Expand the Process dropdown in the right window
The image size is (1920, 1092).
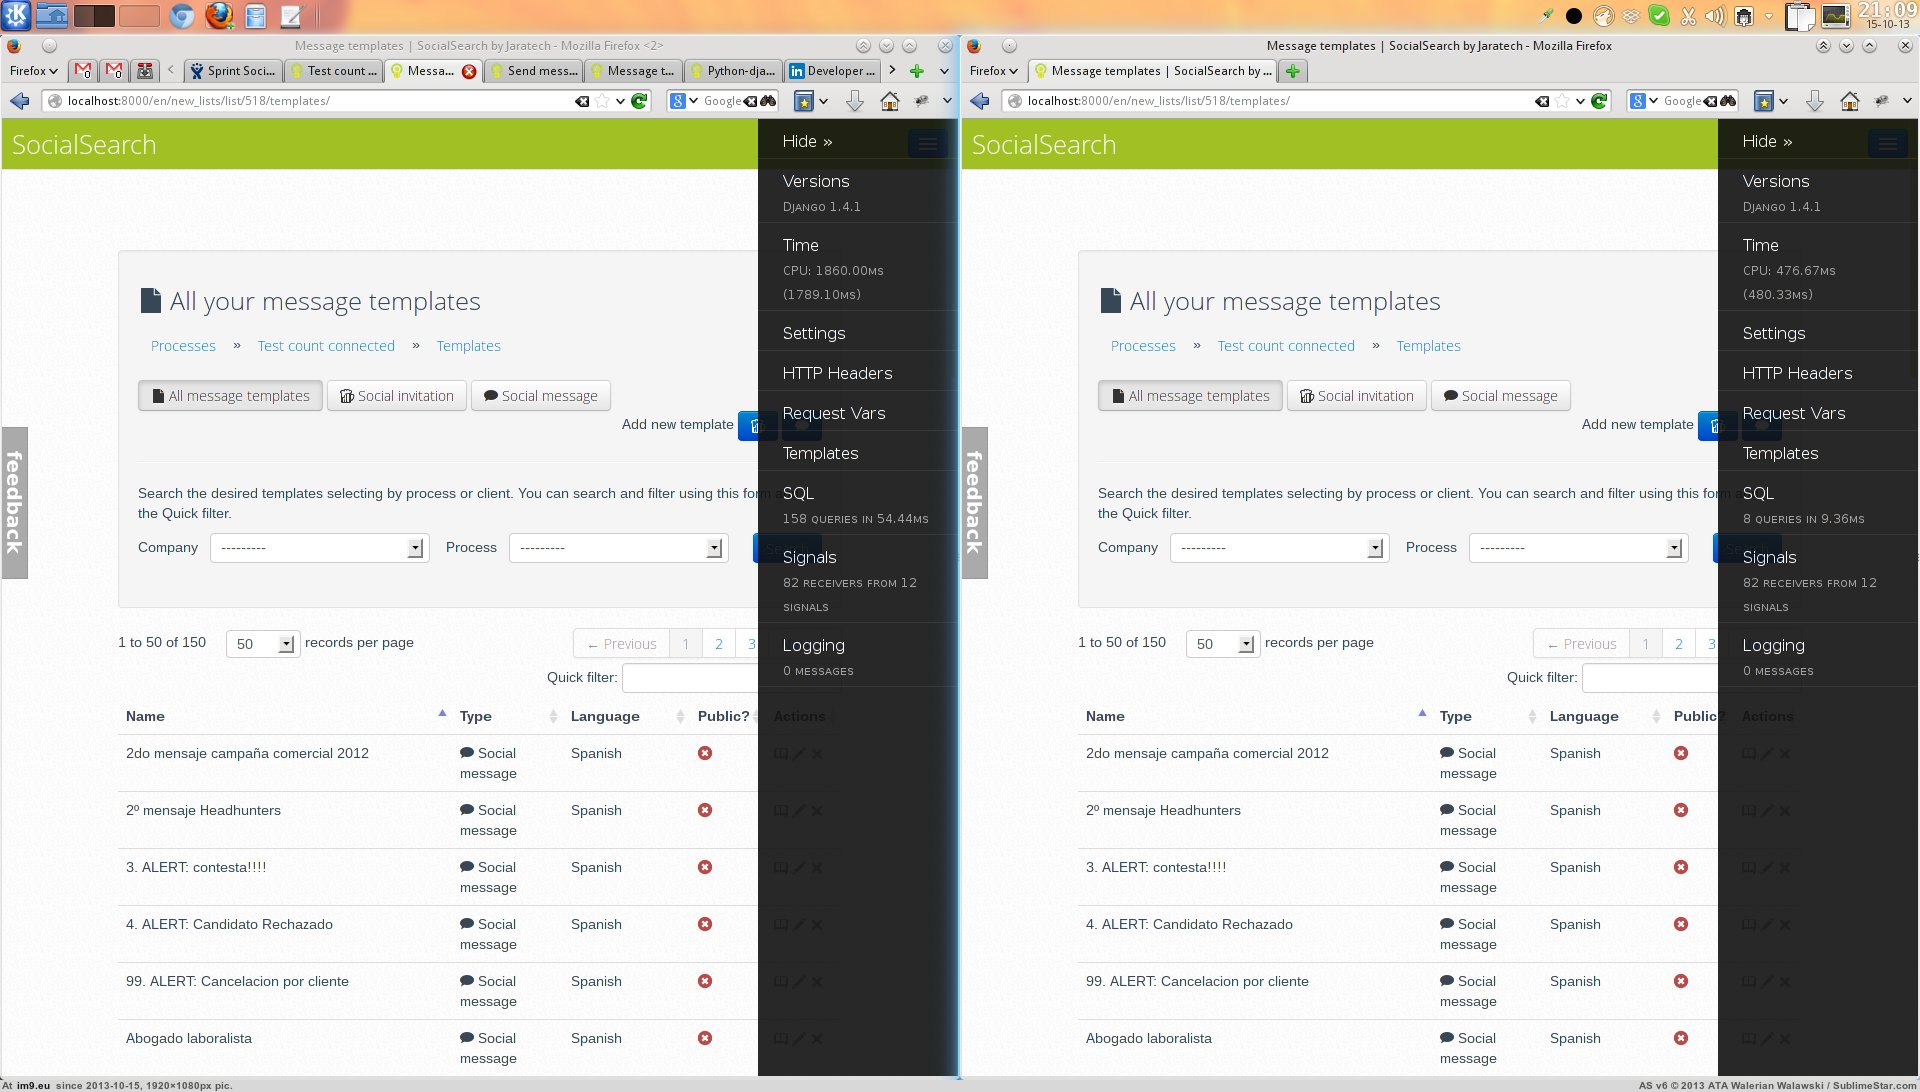point(1578,548)
